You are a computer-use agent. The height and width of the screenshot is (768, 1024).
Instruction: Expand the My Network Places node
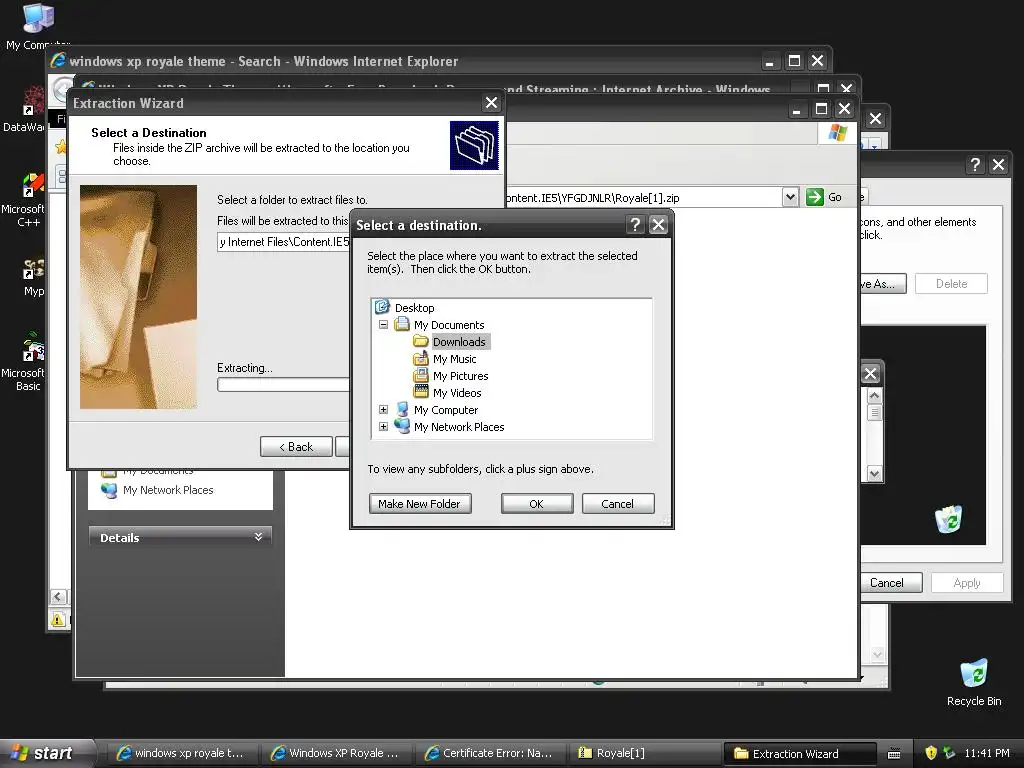pos(383,426)
